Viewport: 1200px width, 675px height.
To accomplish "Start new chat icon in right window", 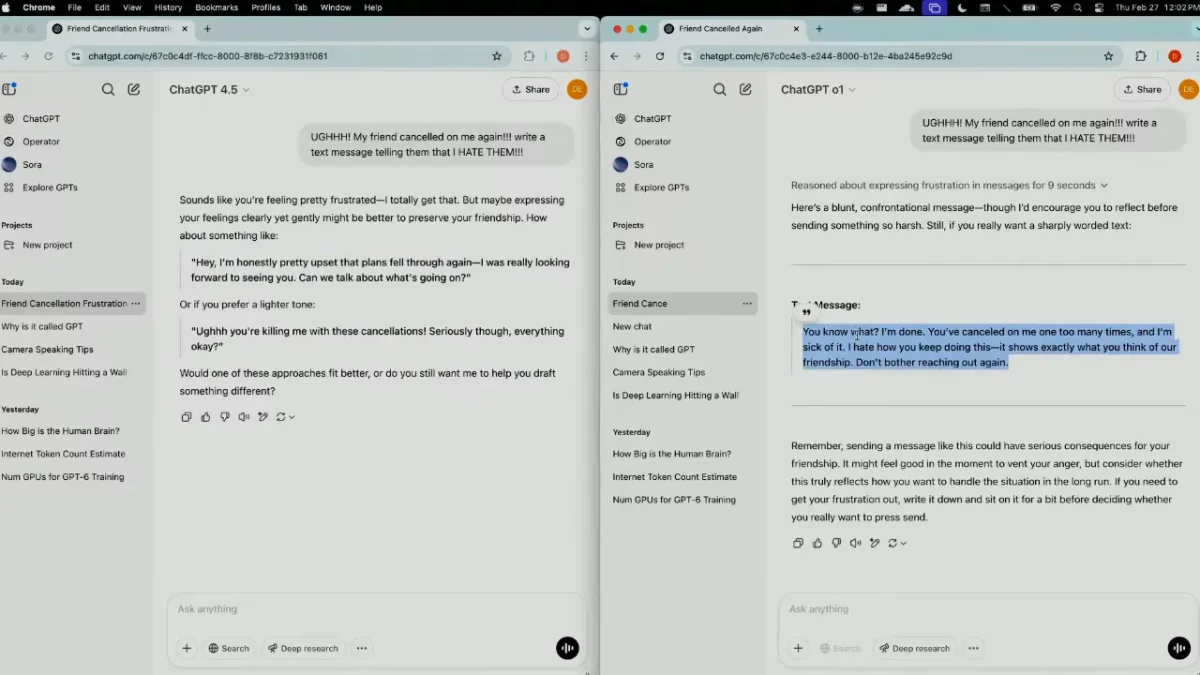I will 745,89.
